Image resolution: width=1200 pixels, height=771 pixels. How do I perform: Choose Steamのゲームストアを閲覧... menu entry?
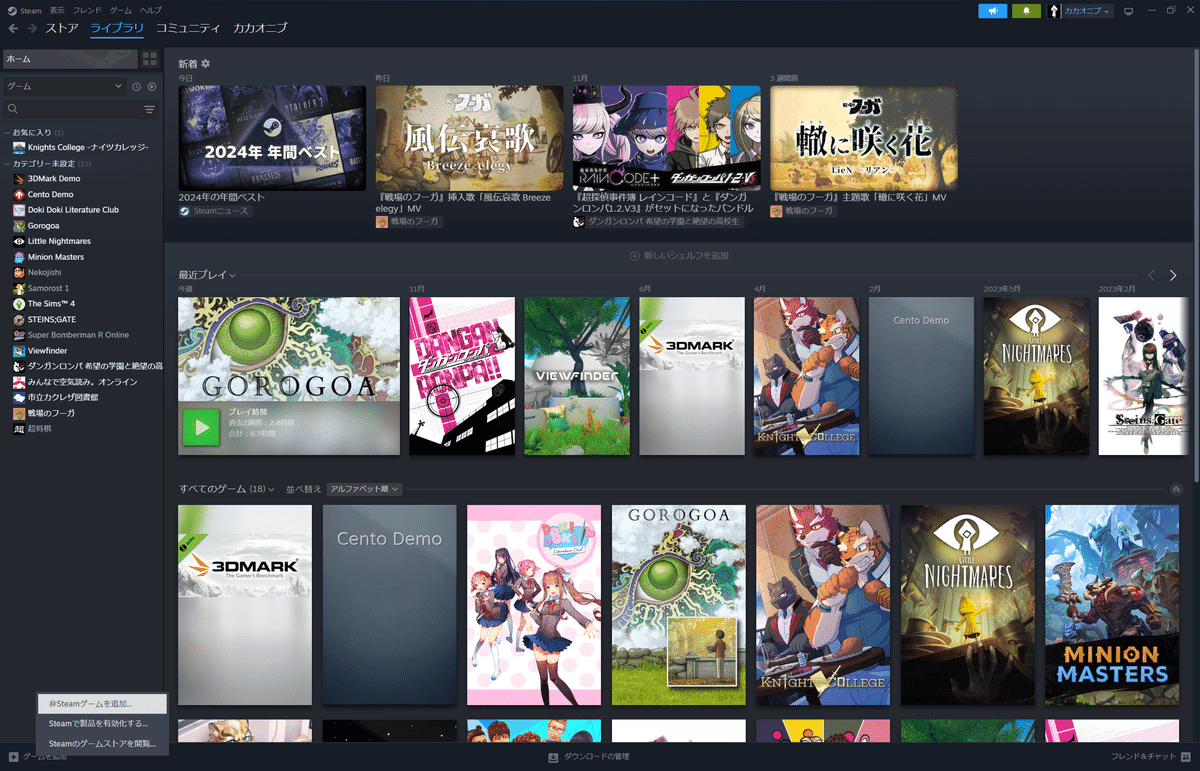102,743
